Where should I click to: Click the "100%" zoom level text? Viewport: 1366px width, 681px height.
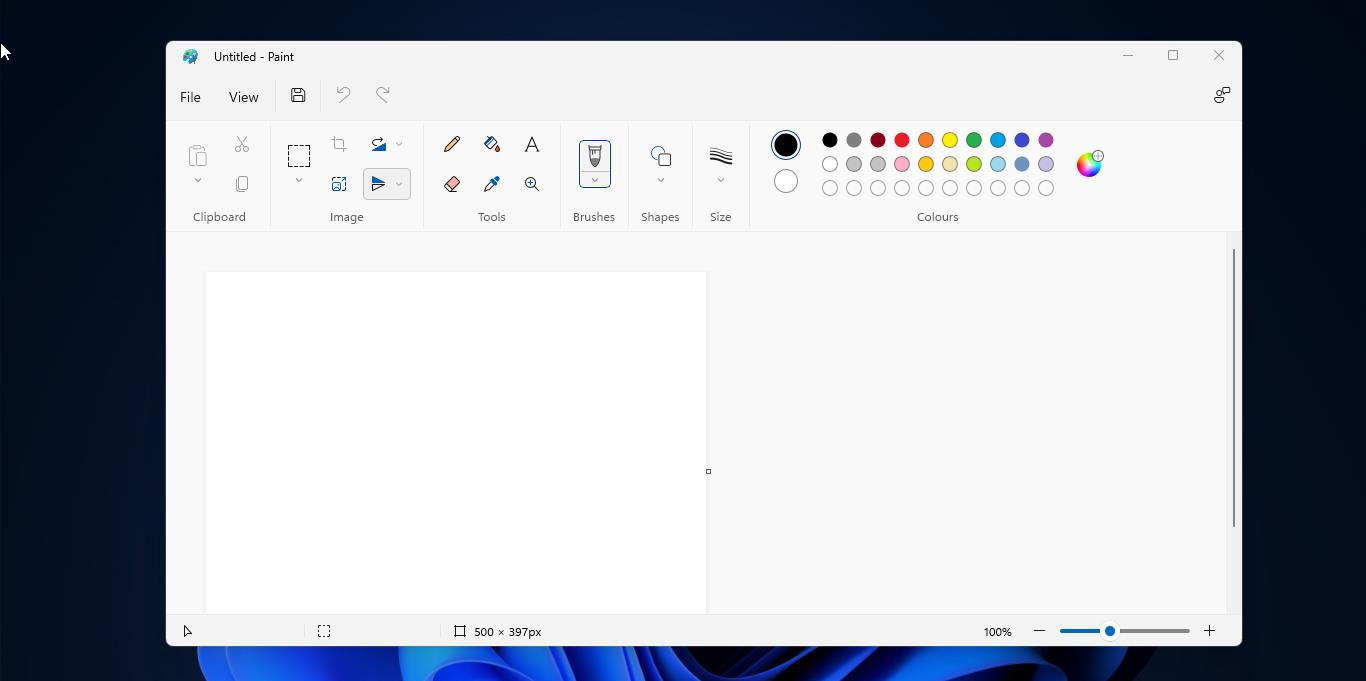[997, 632]
